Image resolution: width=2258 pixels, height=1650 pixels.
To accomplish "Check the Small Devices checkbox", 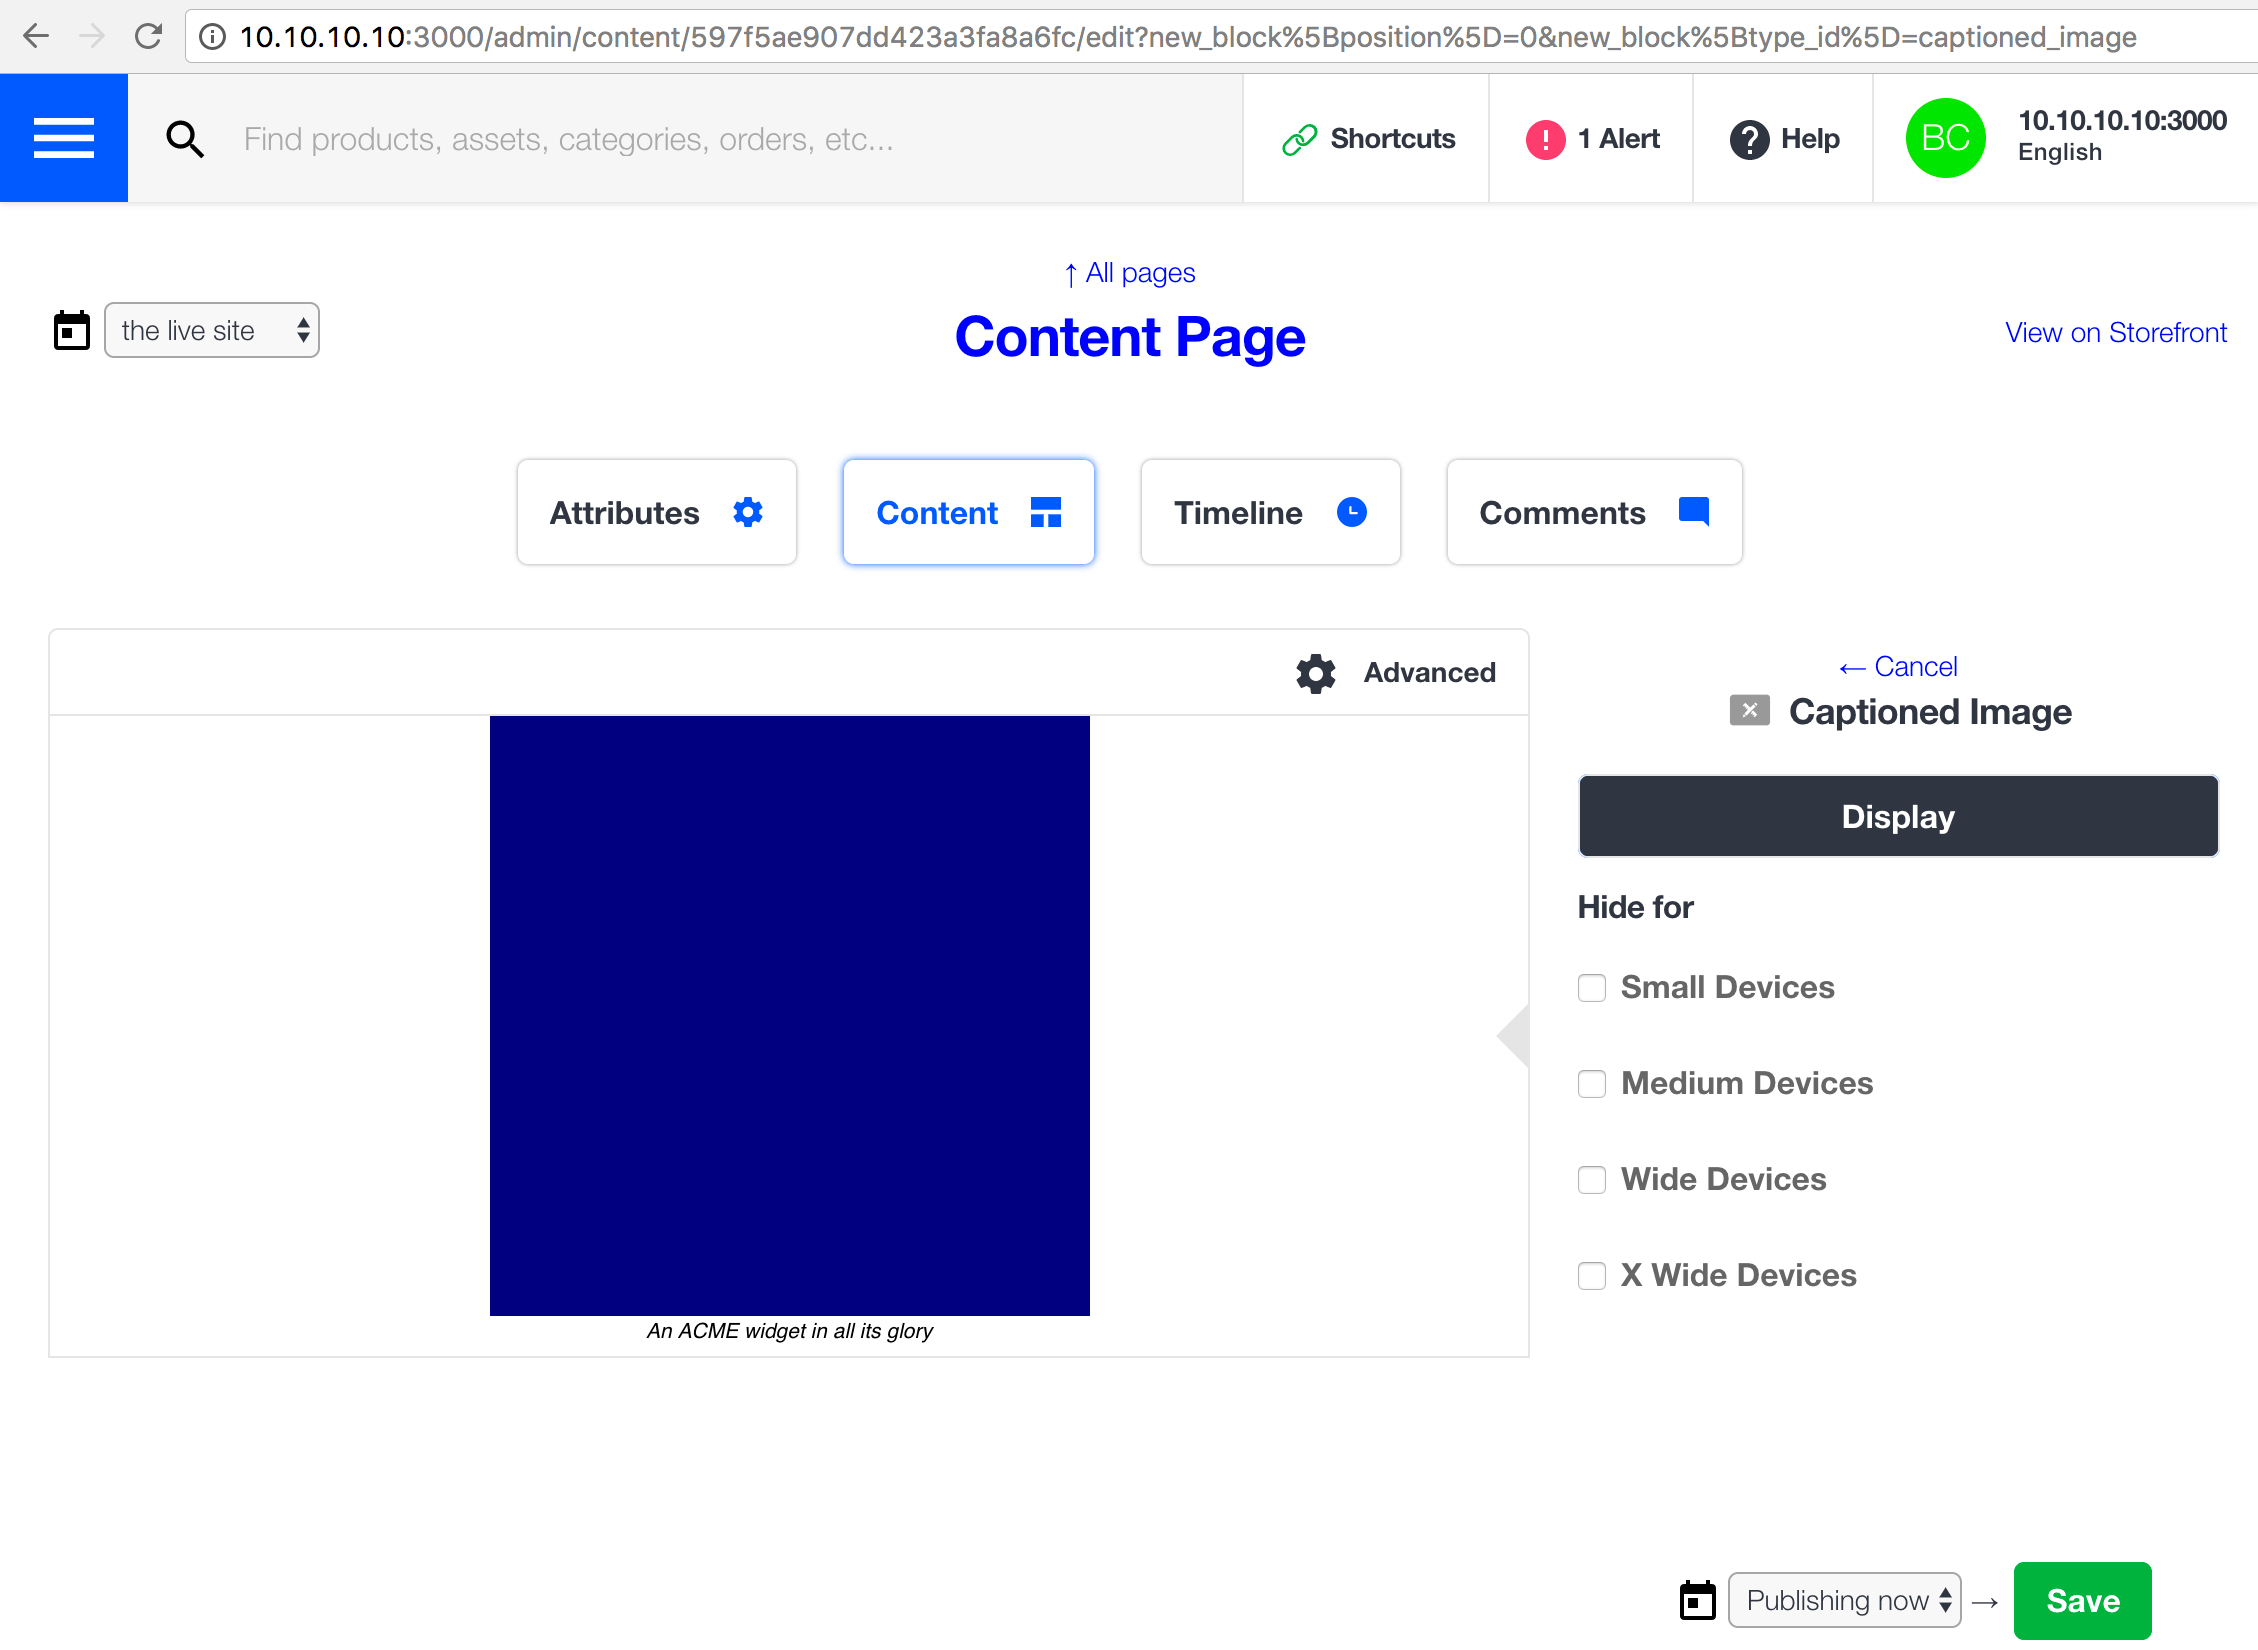I will (1592, 988).
